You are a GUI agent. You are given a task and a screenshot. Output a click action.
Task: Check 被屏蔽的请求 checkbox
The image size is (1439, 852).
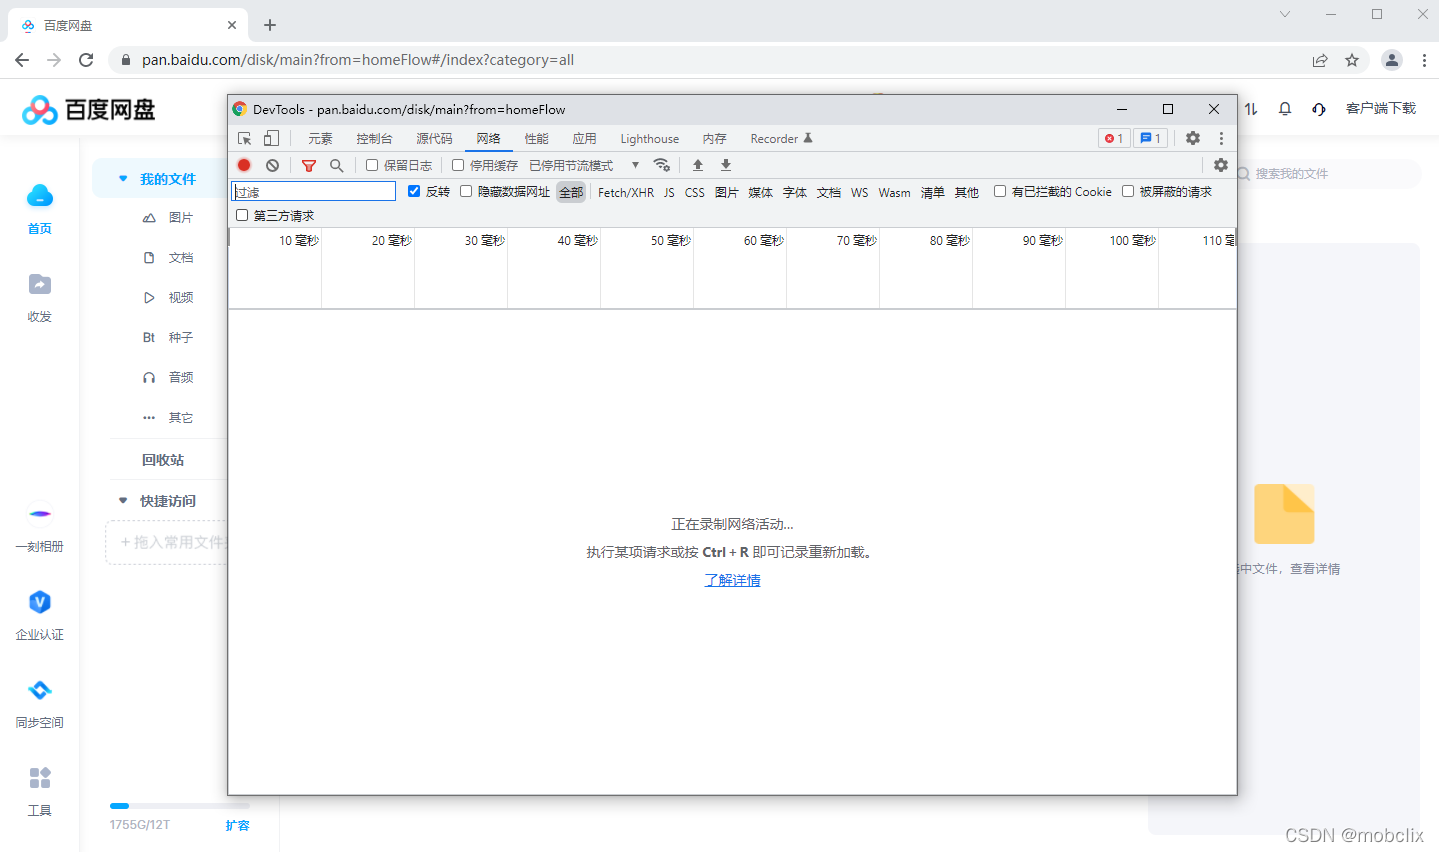click(x=1128, y=191)
